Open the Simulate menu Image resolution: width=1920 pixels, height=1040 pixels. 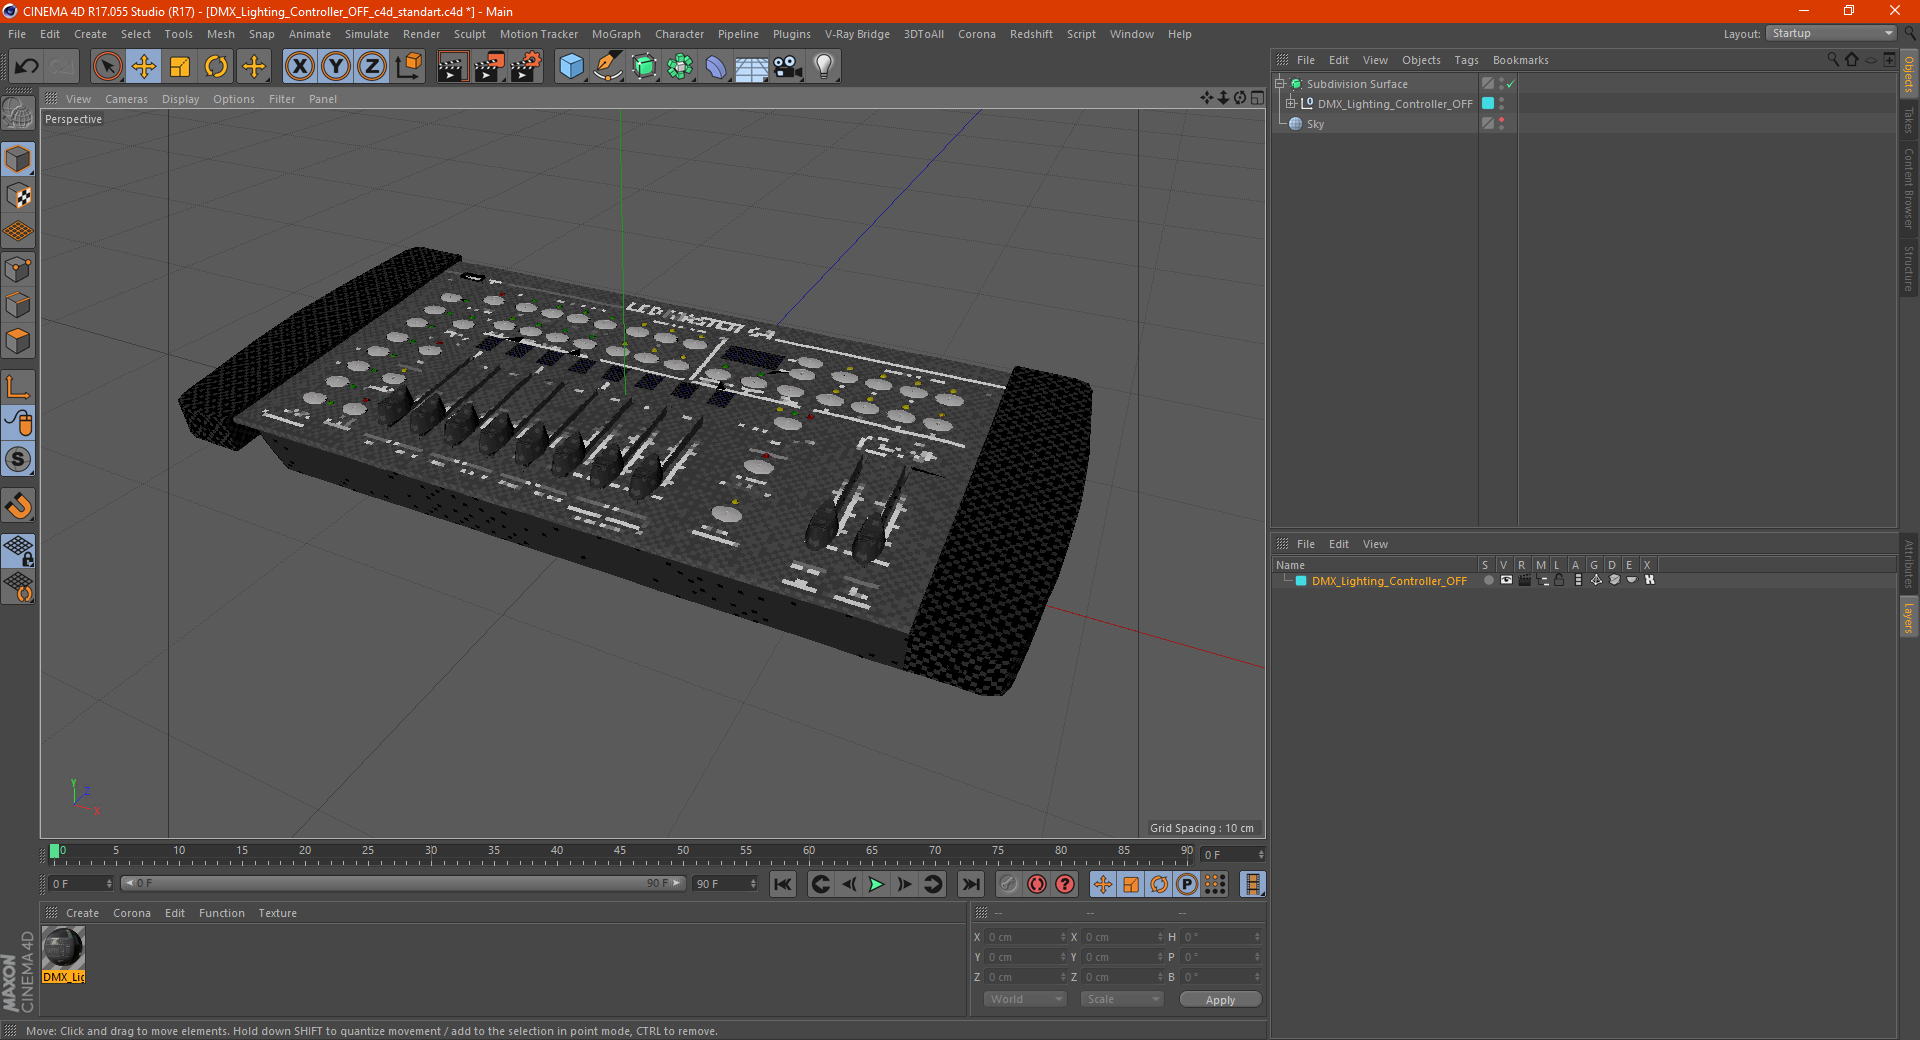point(367,34)
